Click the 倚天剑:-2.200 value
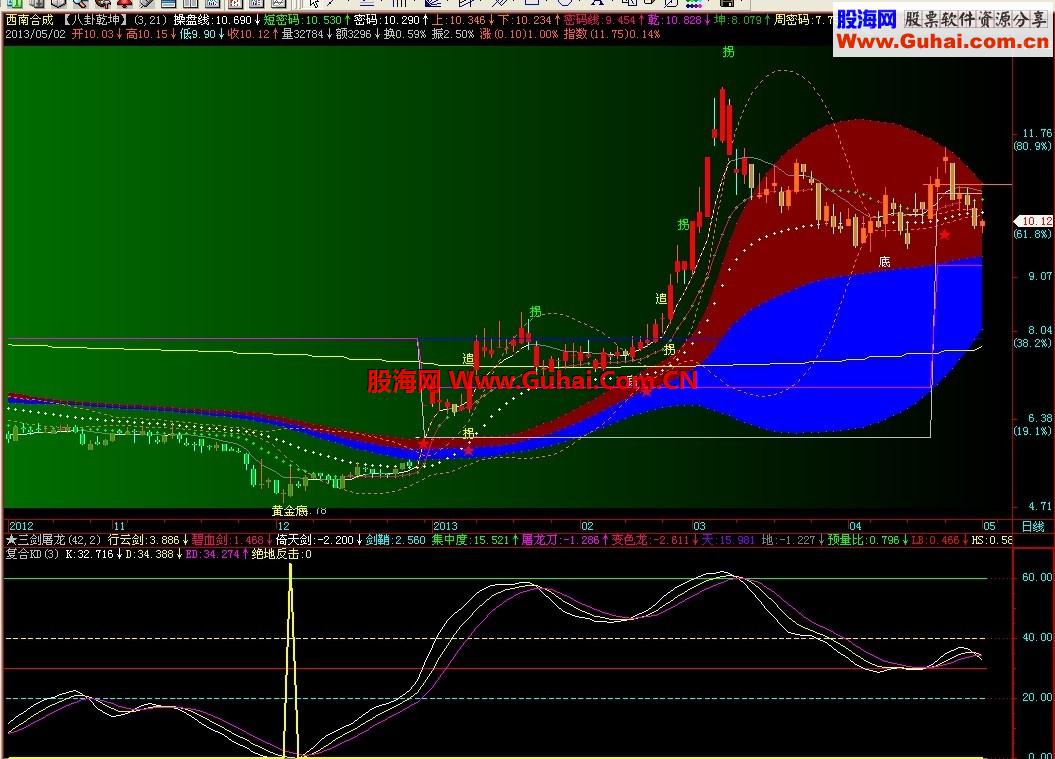The image size is (1055, 759). [x=315, y=540]
